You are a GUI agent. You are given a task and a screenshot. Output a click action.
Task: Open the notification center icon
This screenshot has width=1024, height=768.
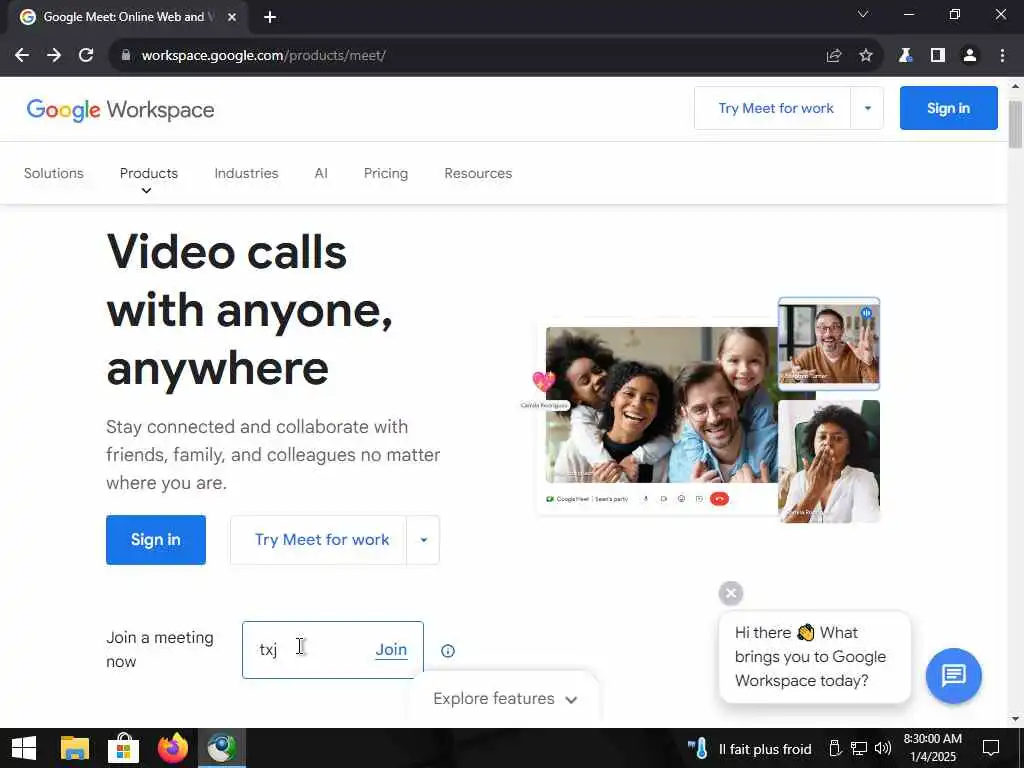click(991, 748)
